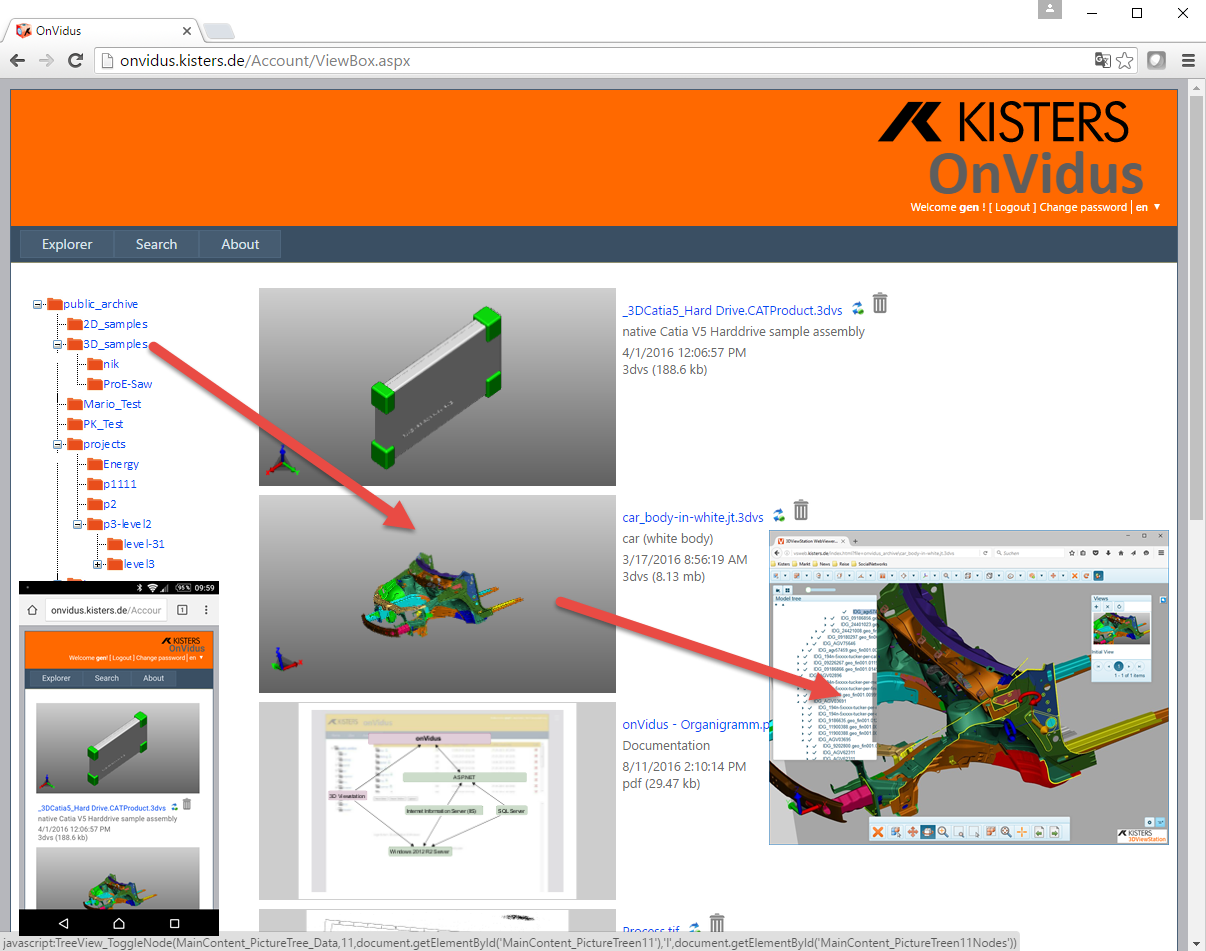
Task: Open the Search tab
Action: (156, 244)
